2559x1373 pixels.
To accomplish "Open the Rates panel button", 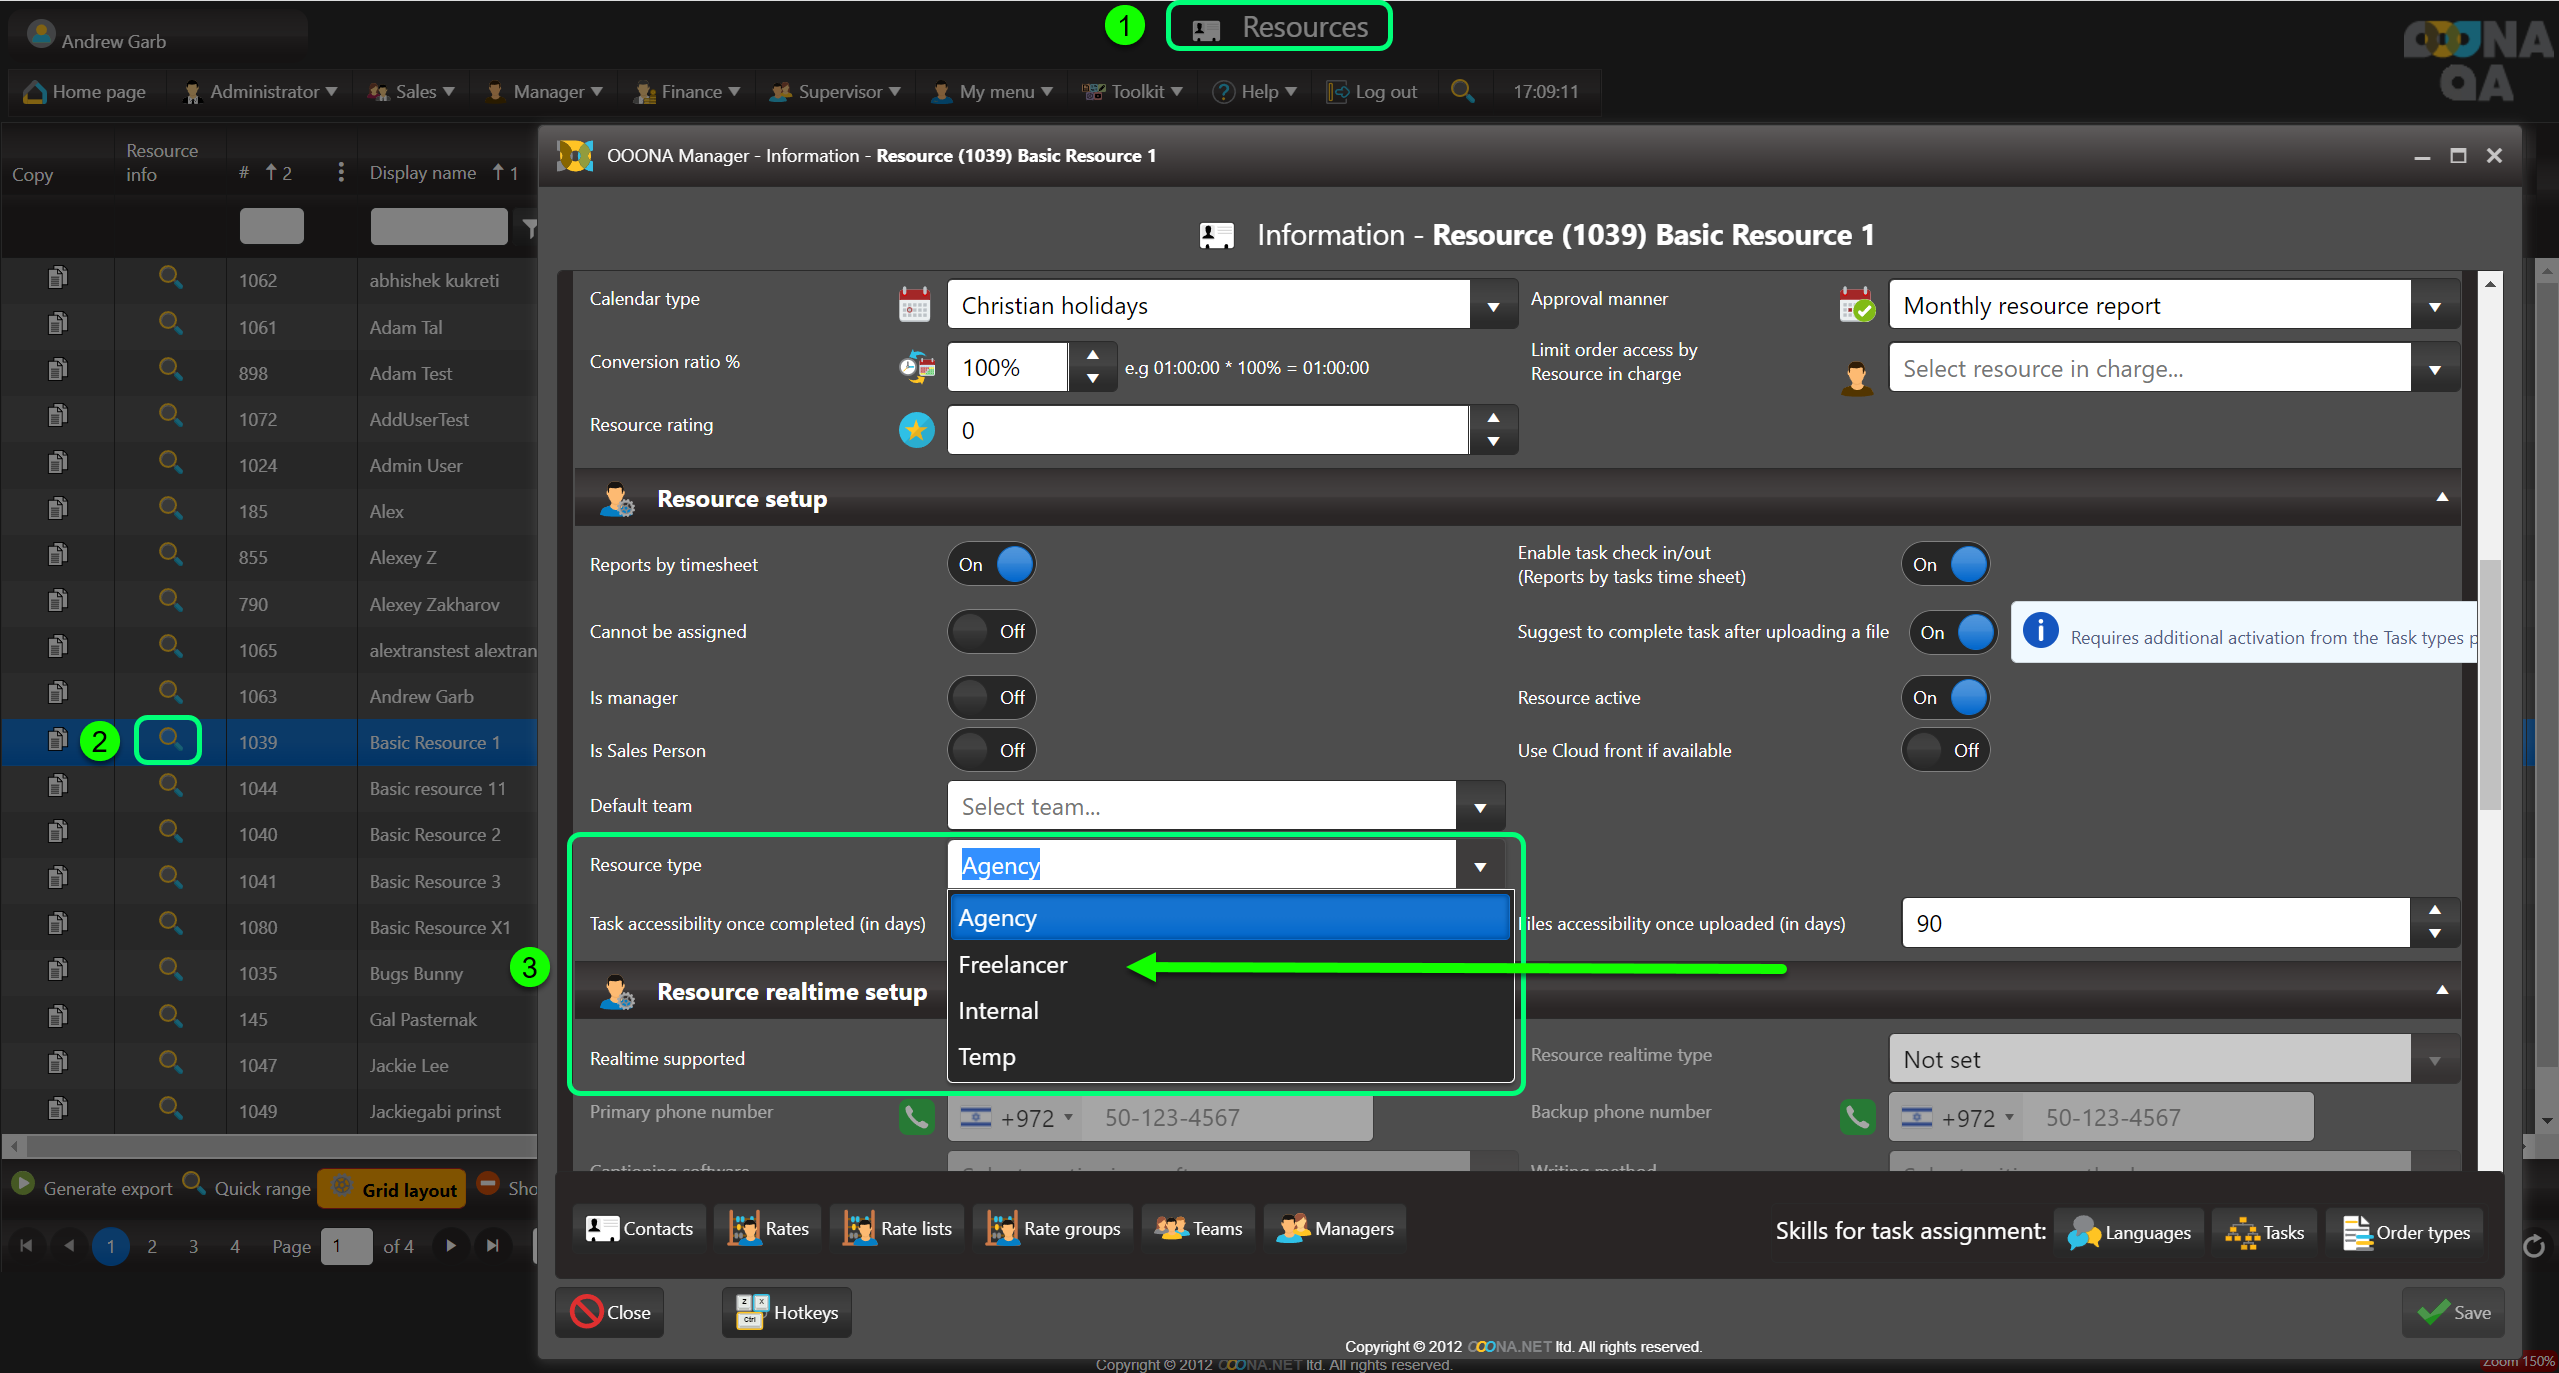I will 768,1228.
